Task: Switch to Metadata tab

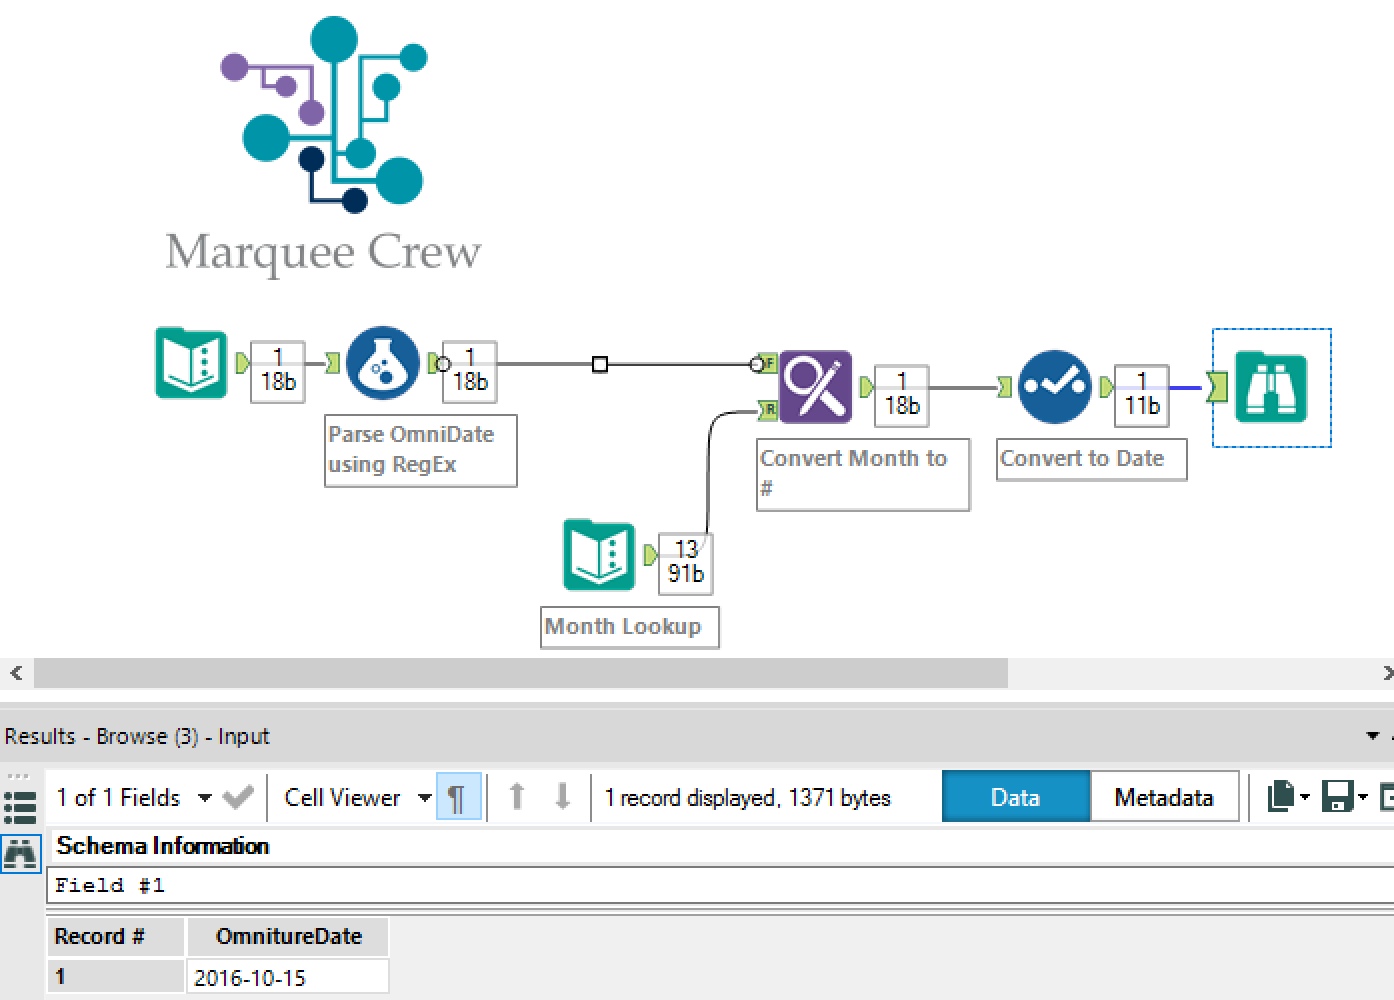Action: 1164,797
